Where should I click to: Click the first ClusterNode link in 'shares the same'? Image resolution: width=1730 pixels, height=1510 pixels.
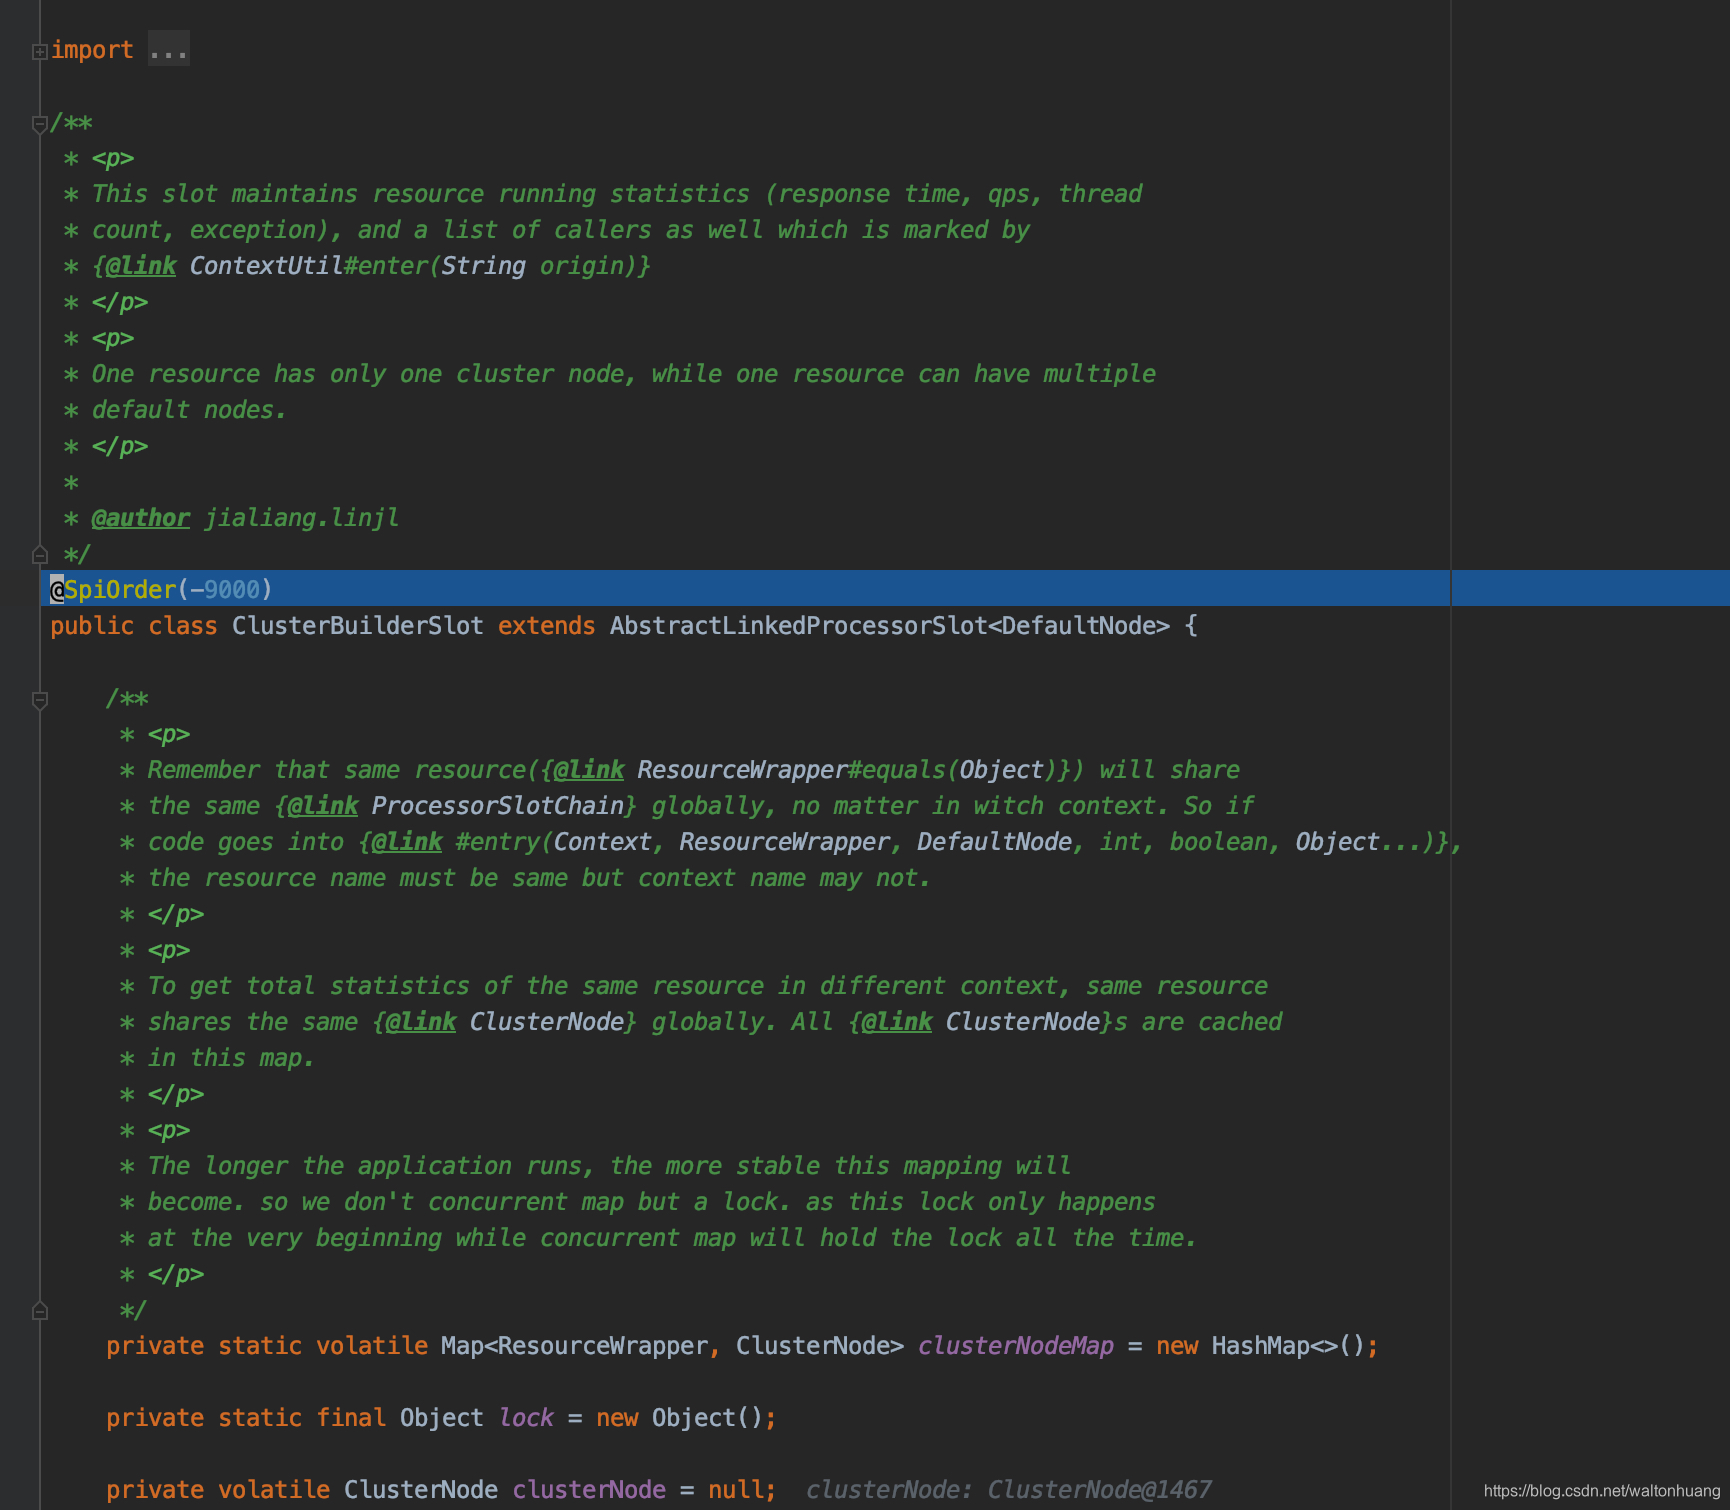coord(547,1022)
